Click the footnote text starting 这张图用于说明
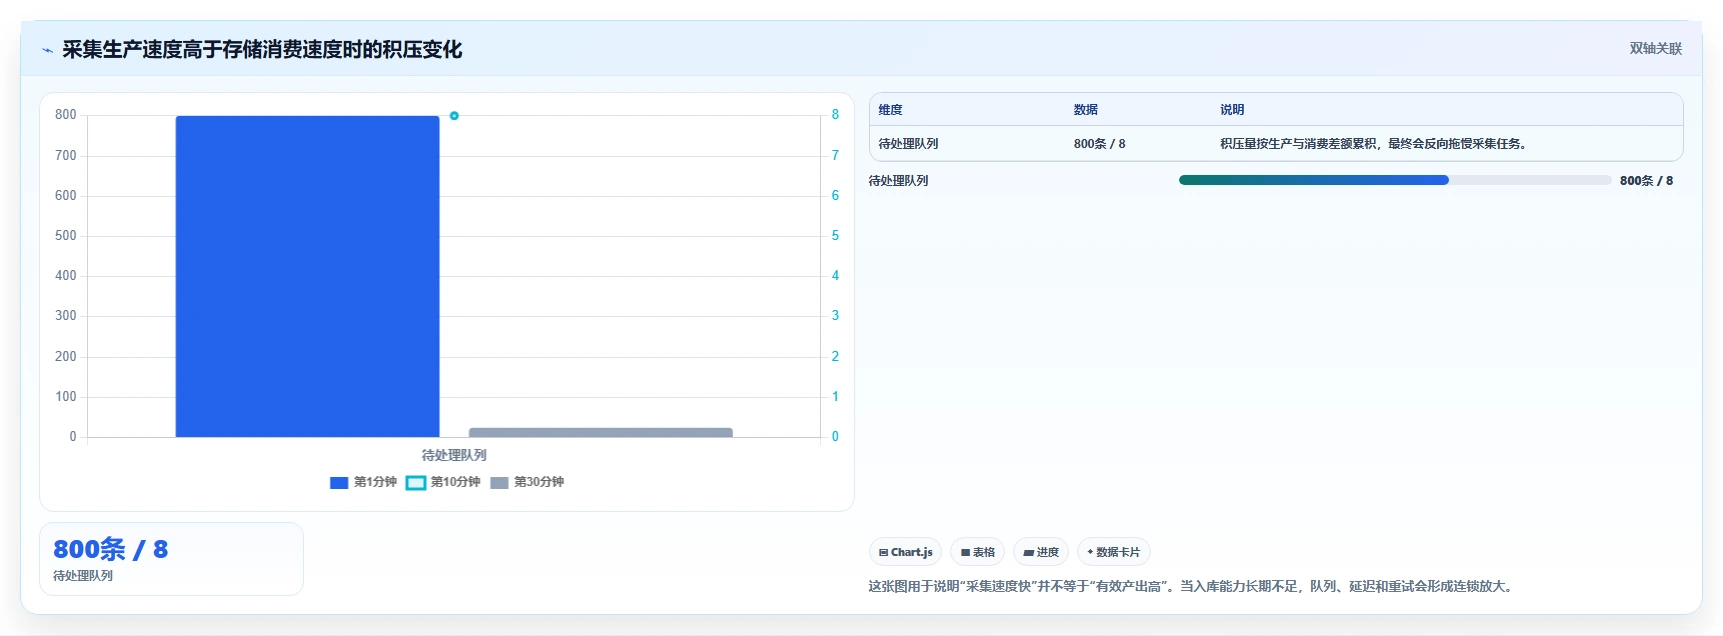Viewport: 1723px width, 636px height. tap(1192, 586)
